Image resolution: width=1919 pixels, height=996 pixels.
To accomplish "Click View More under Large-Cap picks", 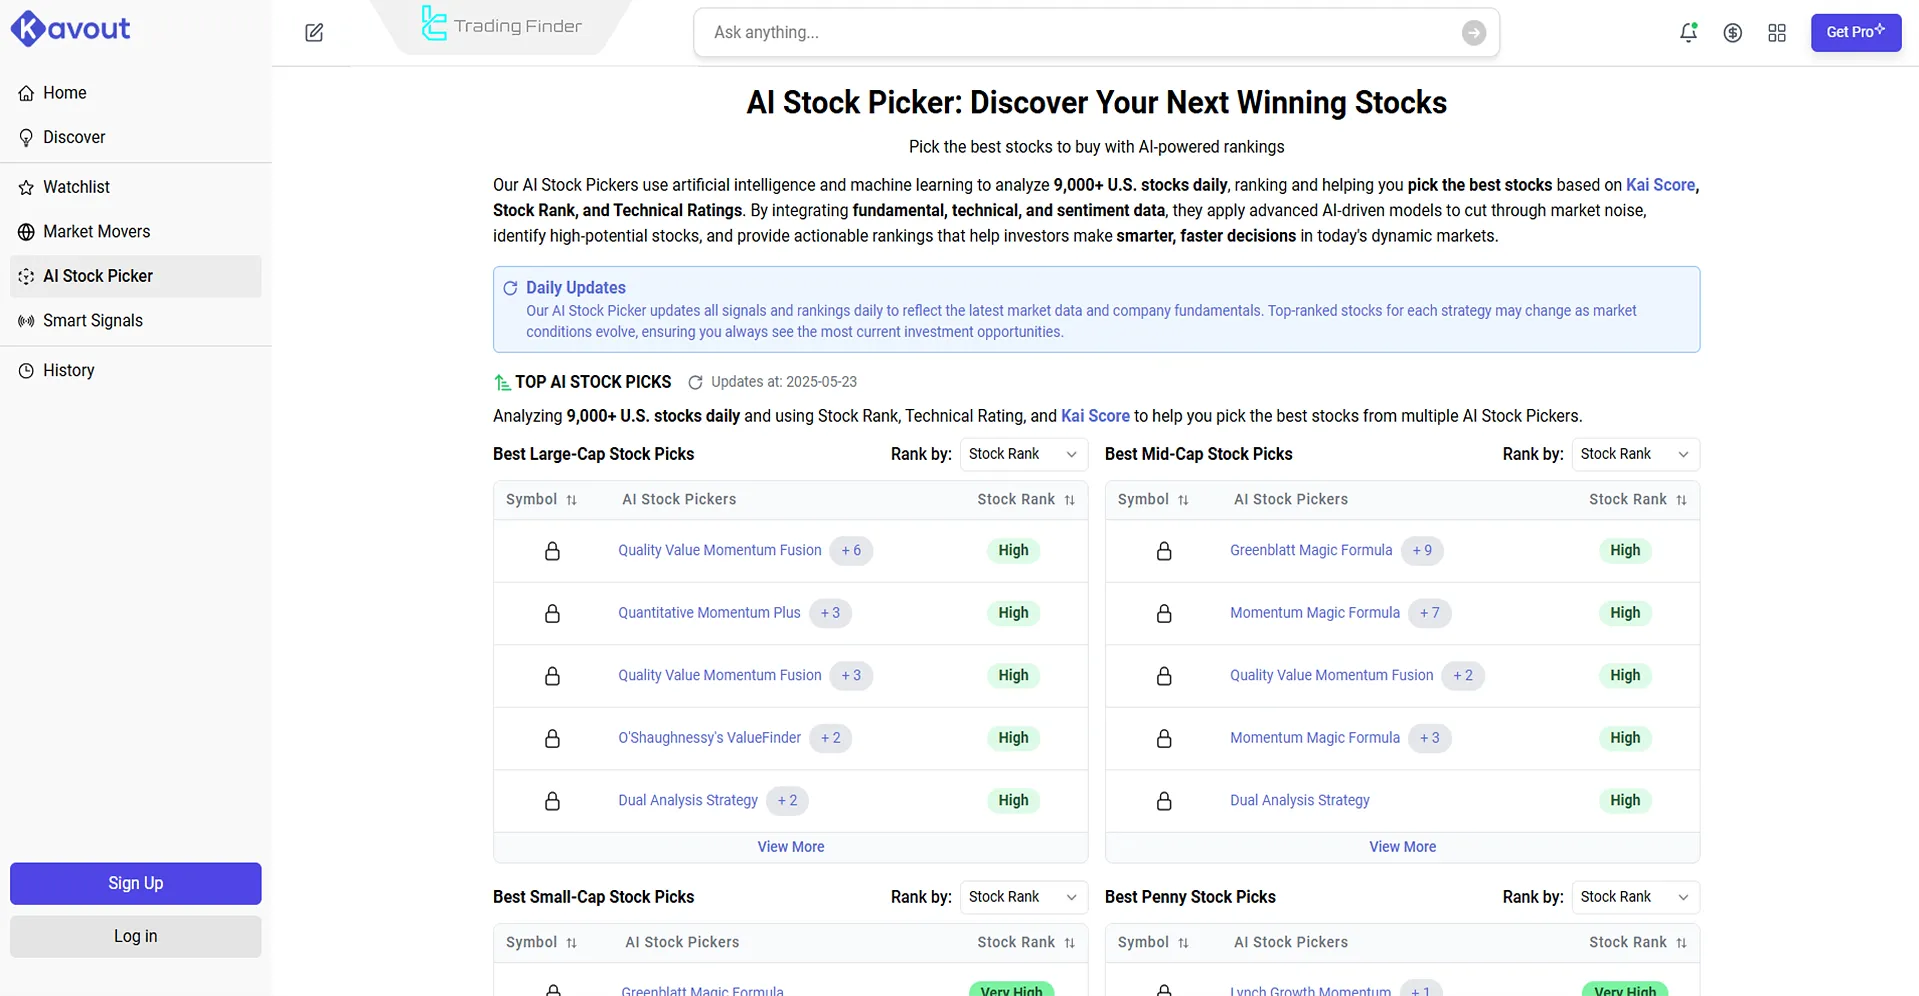I will point(790,847).
